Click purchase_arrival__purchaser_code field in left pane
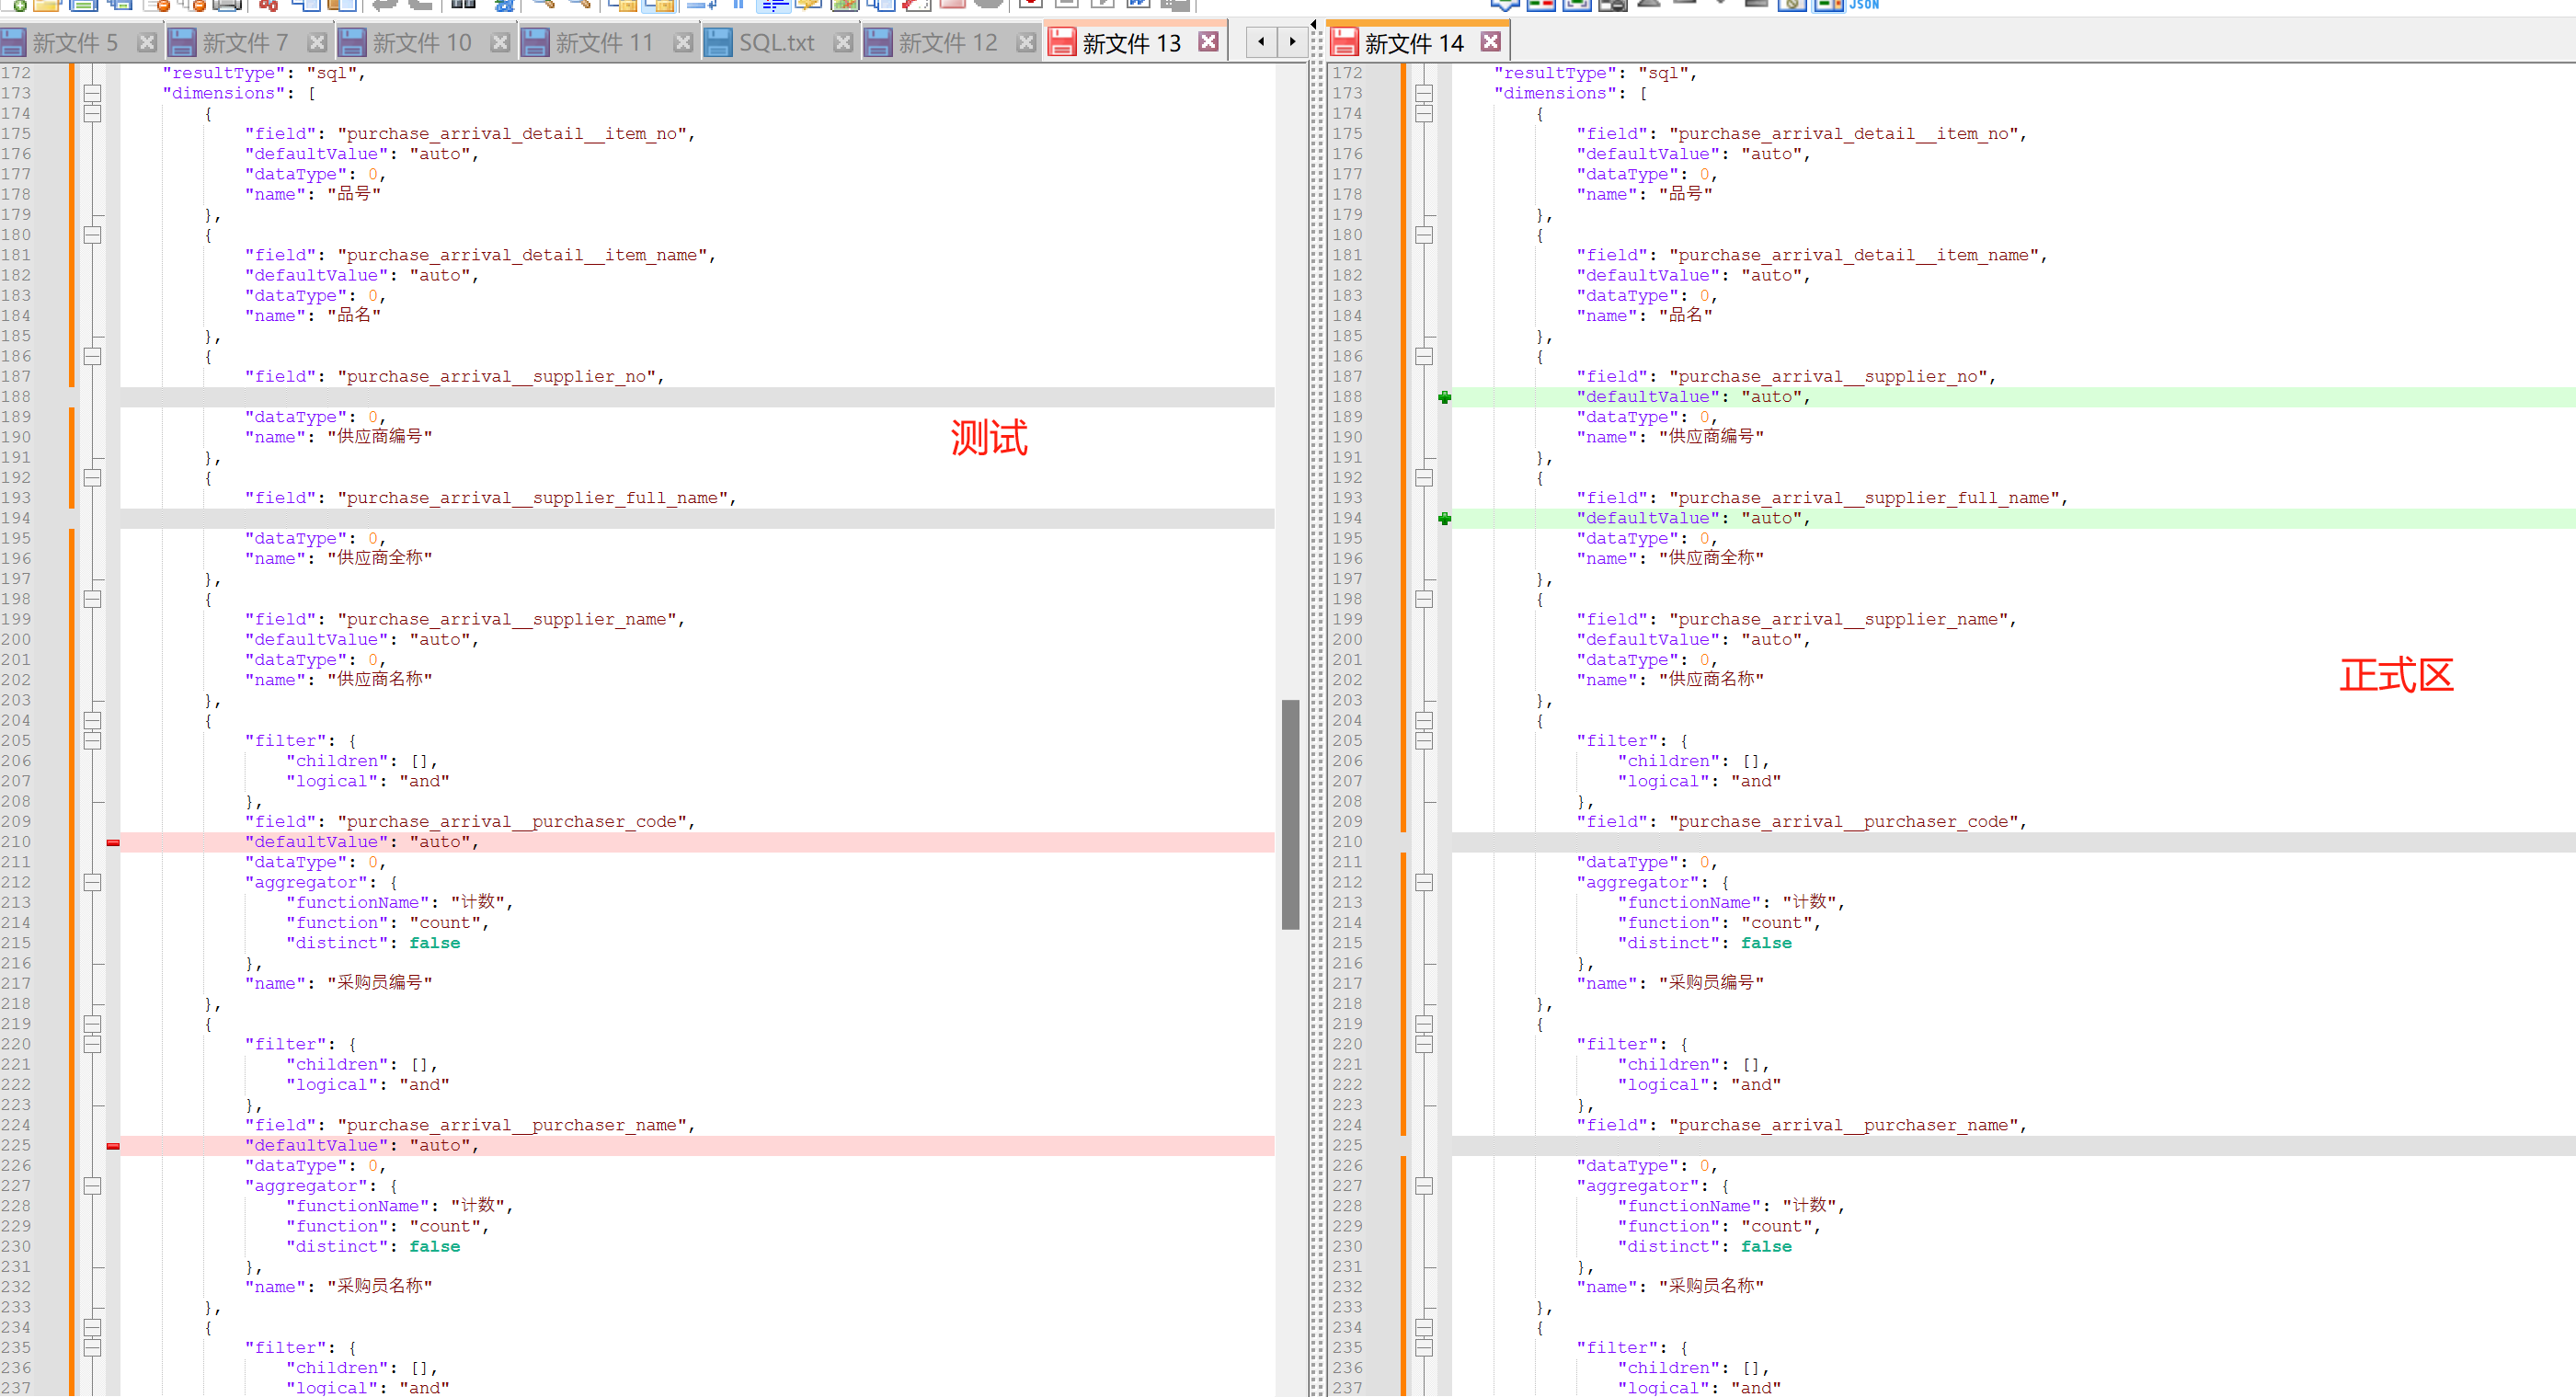Image resolution: width=2576 pixels, height=1397 pixels. pyautogui.click(x=470, y=823)
